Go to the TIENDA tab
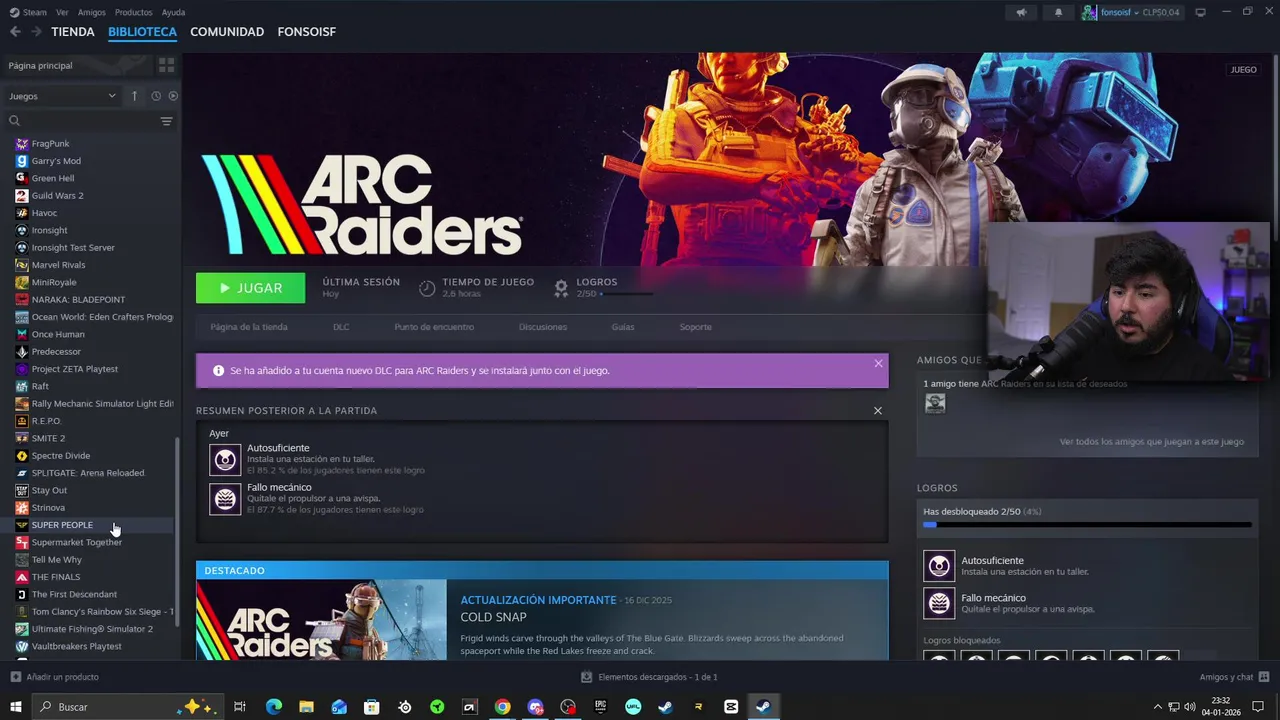 click(73, 32)
